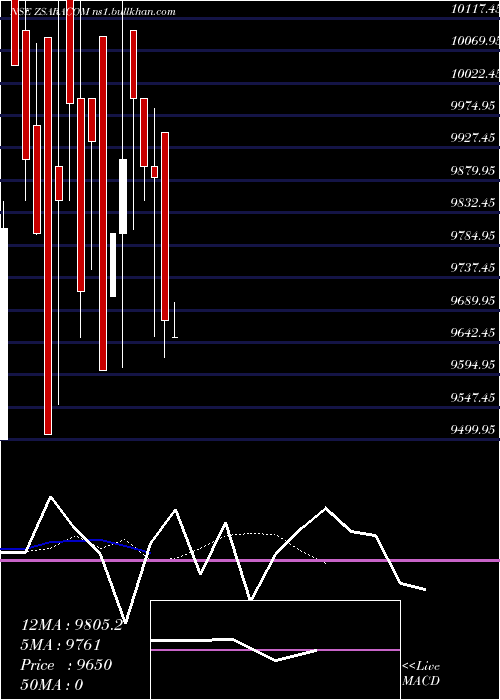Click the last small candle near 9642.45
The width and height of the screenshot is (500, 700).
pos(175,320)
